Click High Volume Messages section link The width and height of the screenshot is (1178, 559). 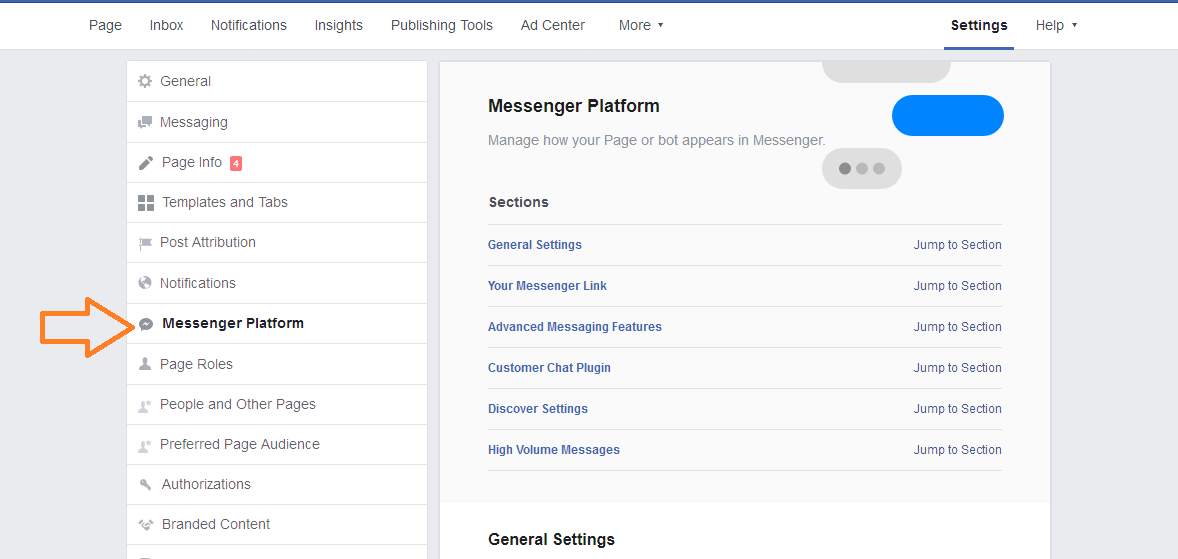pos(554,450)
